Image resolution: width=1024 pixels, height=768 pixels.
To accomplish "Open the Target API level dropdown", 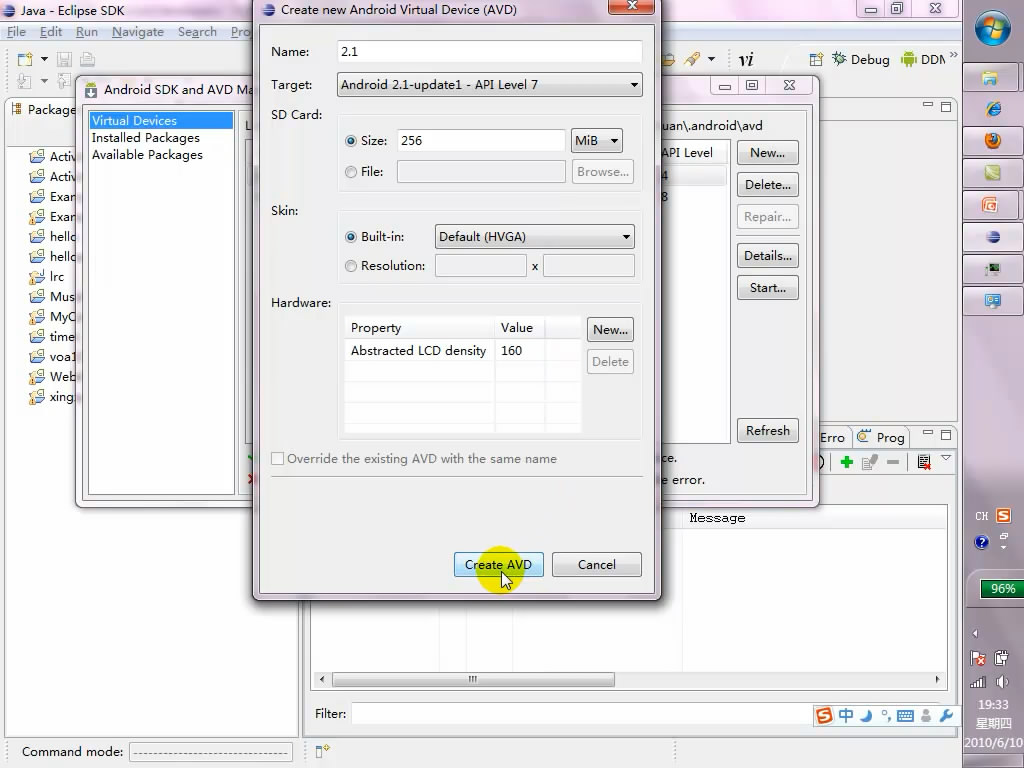I will coord(490,85).
